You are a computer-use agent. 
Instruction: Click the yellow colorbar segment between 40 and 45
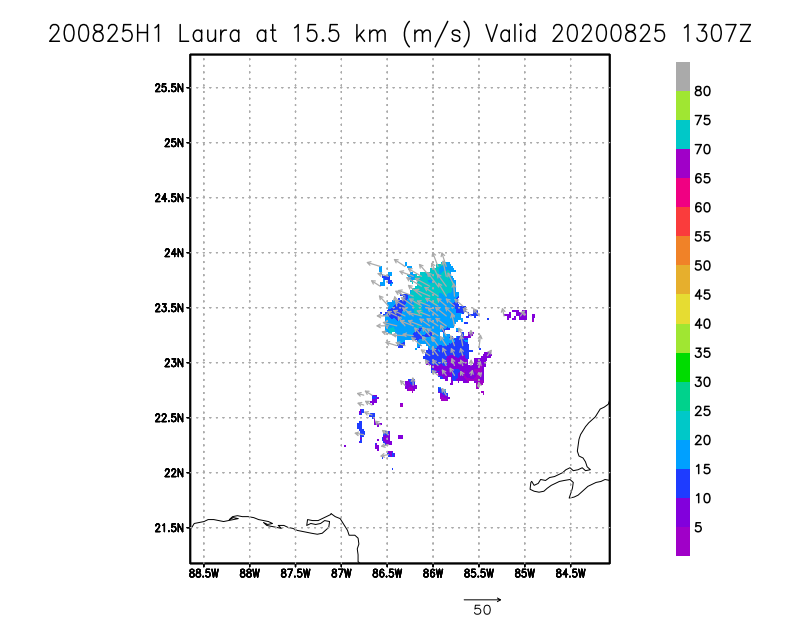click(x=683, y=309)
